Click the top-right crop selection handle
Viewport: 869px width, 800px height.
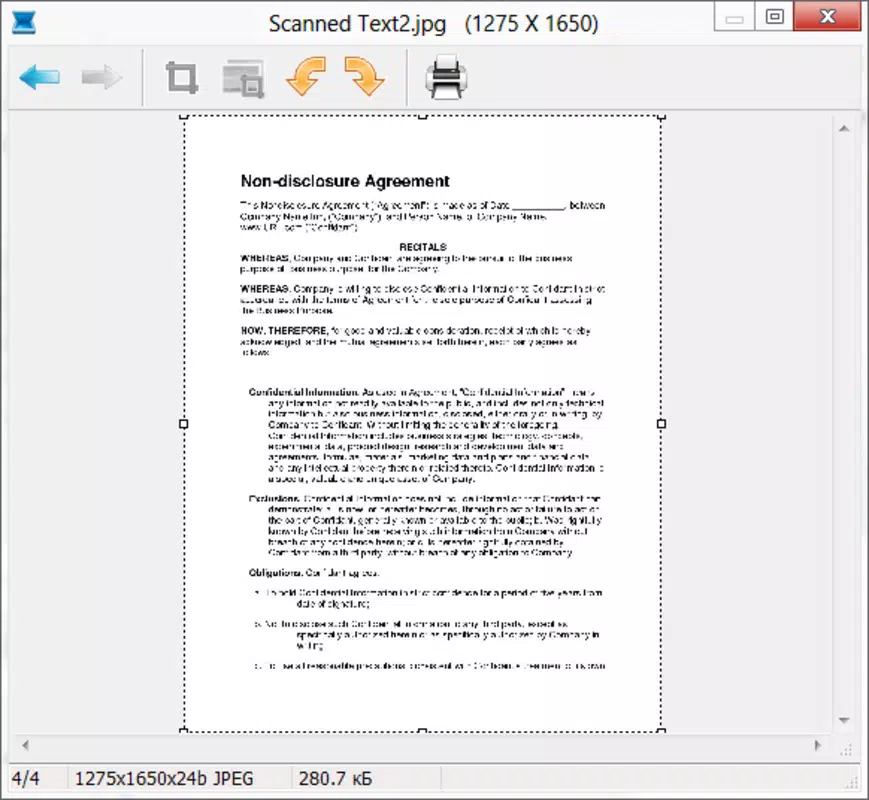[x=661, y=116]
